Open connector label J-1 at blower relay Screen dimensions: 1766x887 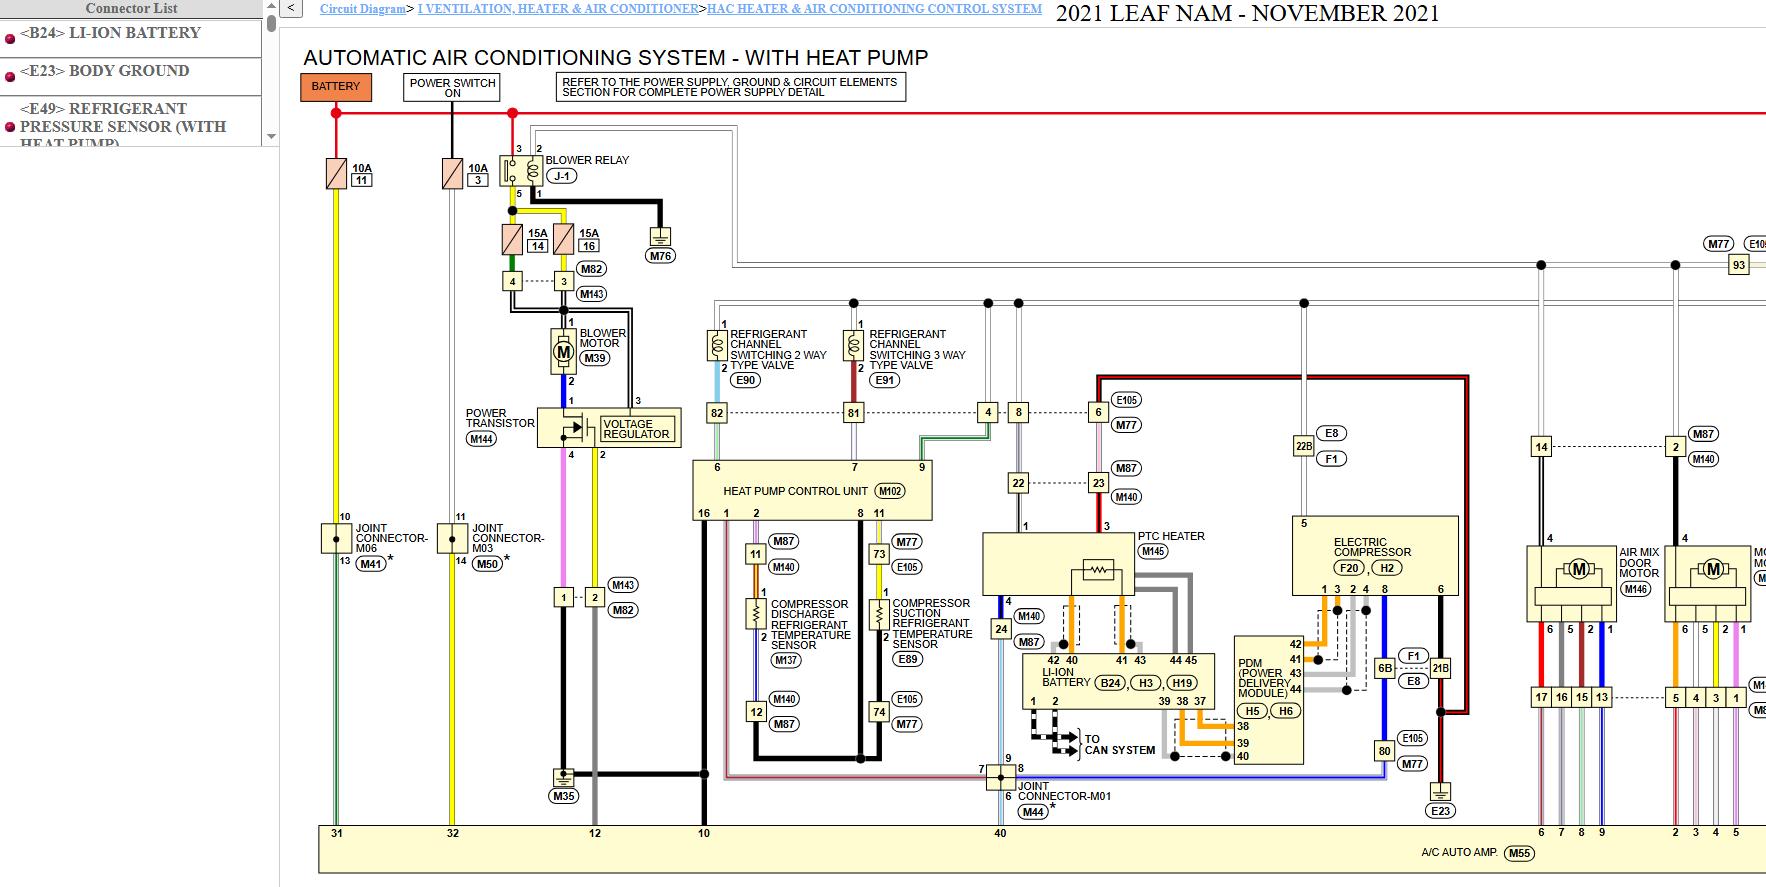point(562,176)
